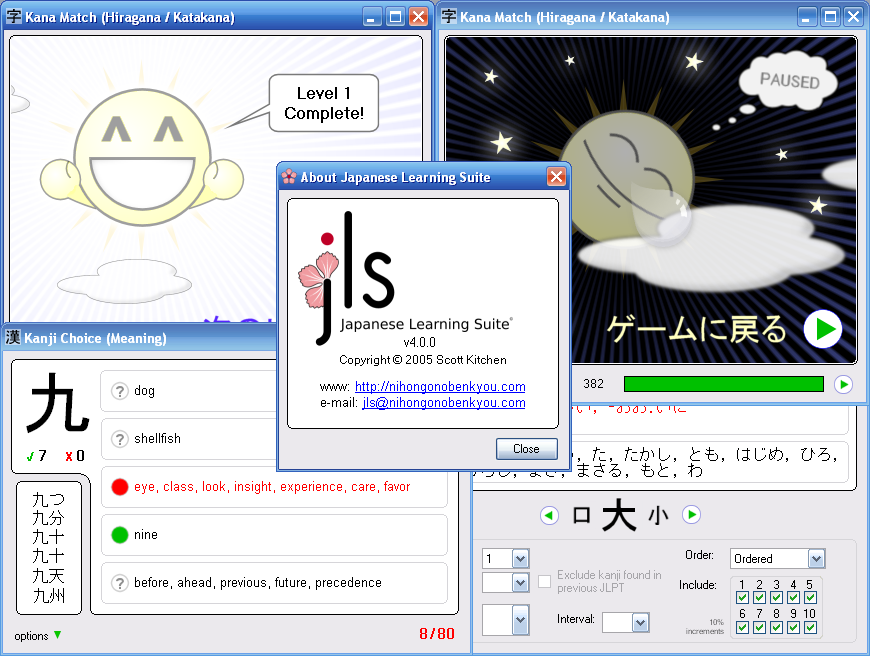Open the http://nihongonobenkyou.com link
The image size is (870, 656).
(x=440, y=386)
